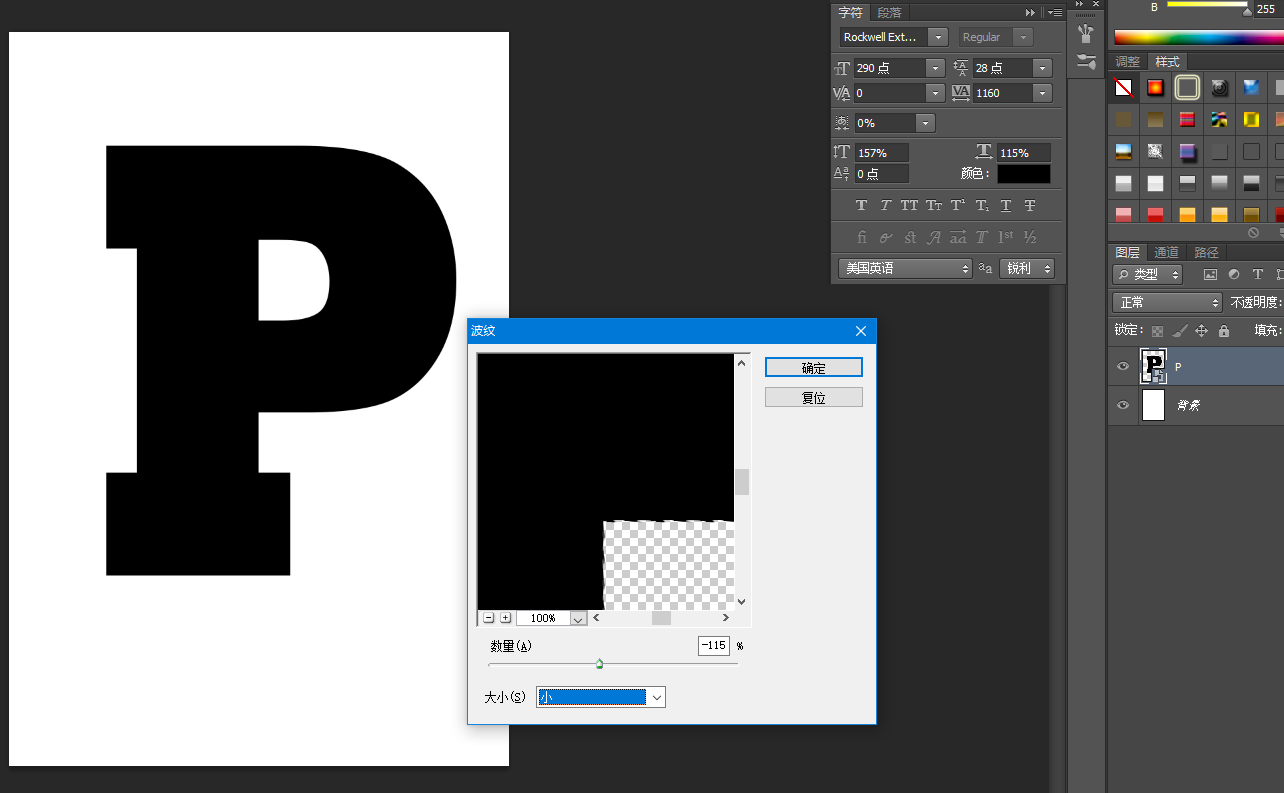Toggle Small Caps (Tt) text style
The image size is (1284, 793).
click(933, 205)
